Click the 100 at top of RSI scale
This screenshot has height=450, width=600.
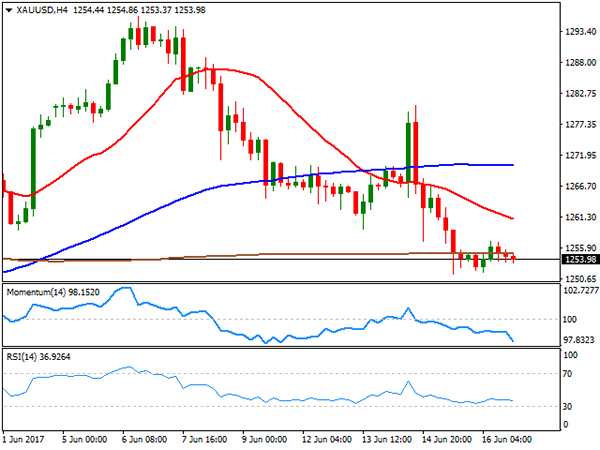571,355
